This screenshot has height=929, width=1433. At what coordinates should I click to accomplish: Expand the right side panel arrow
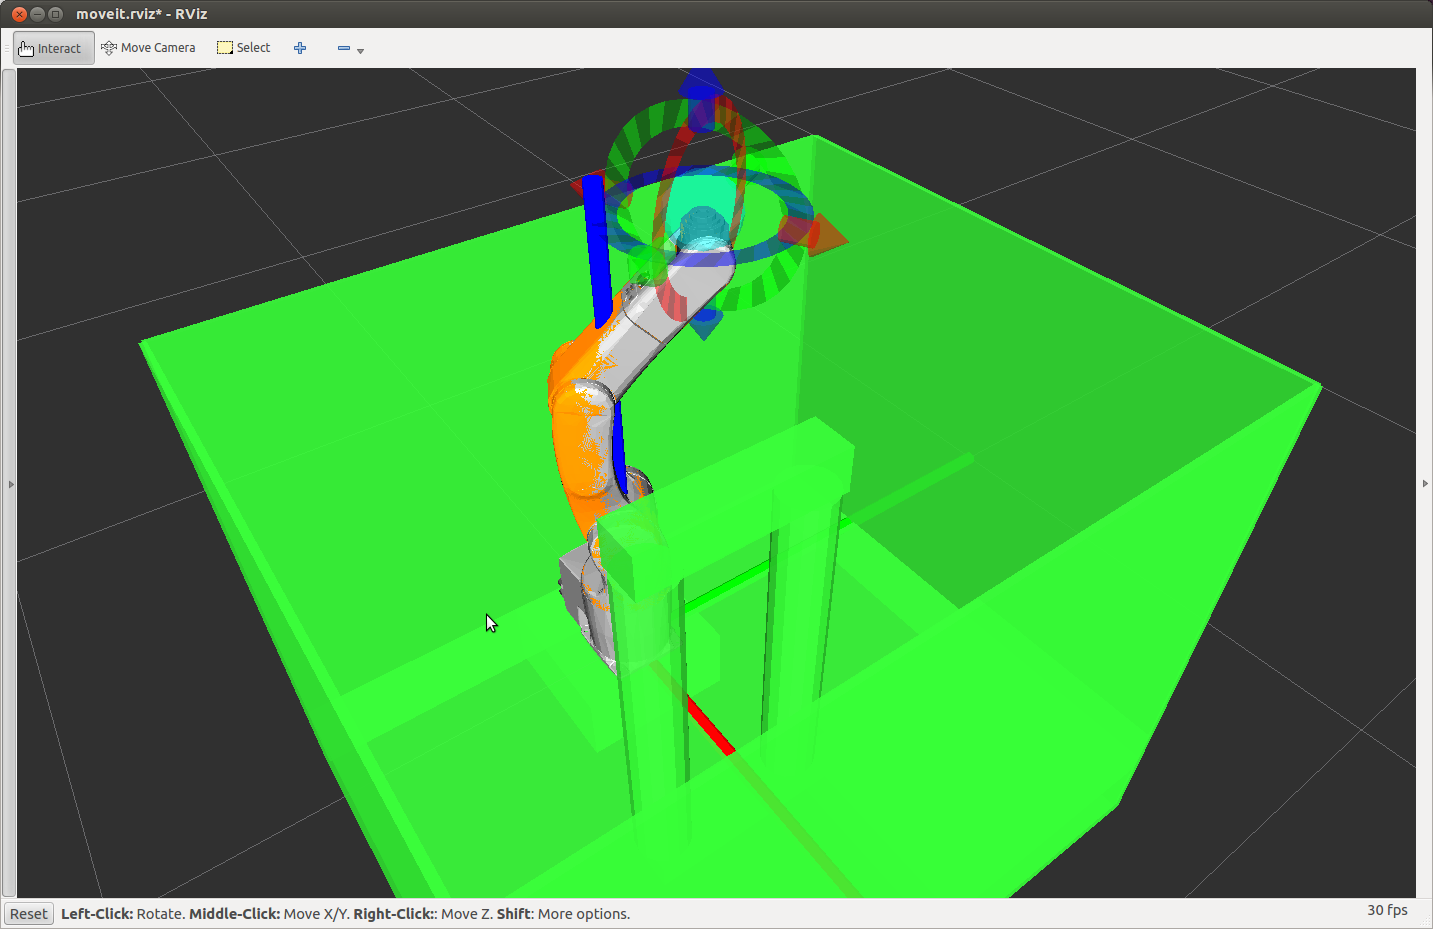1425,484
